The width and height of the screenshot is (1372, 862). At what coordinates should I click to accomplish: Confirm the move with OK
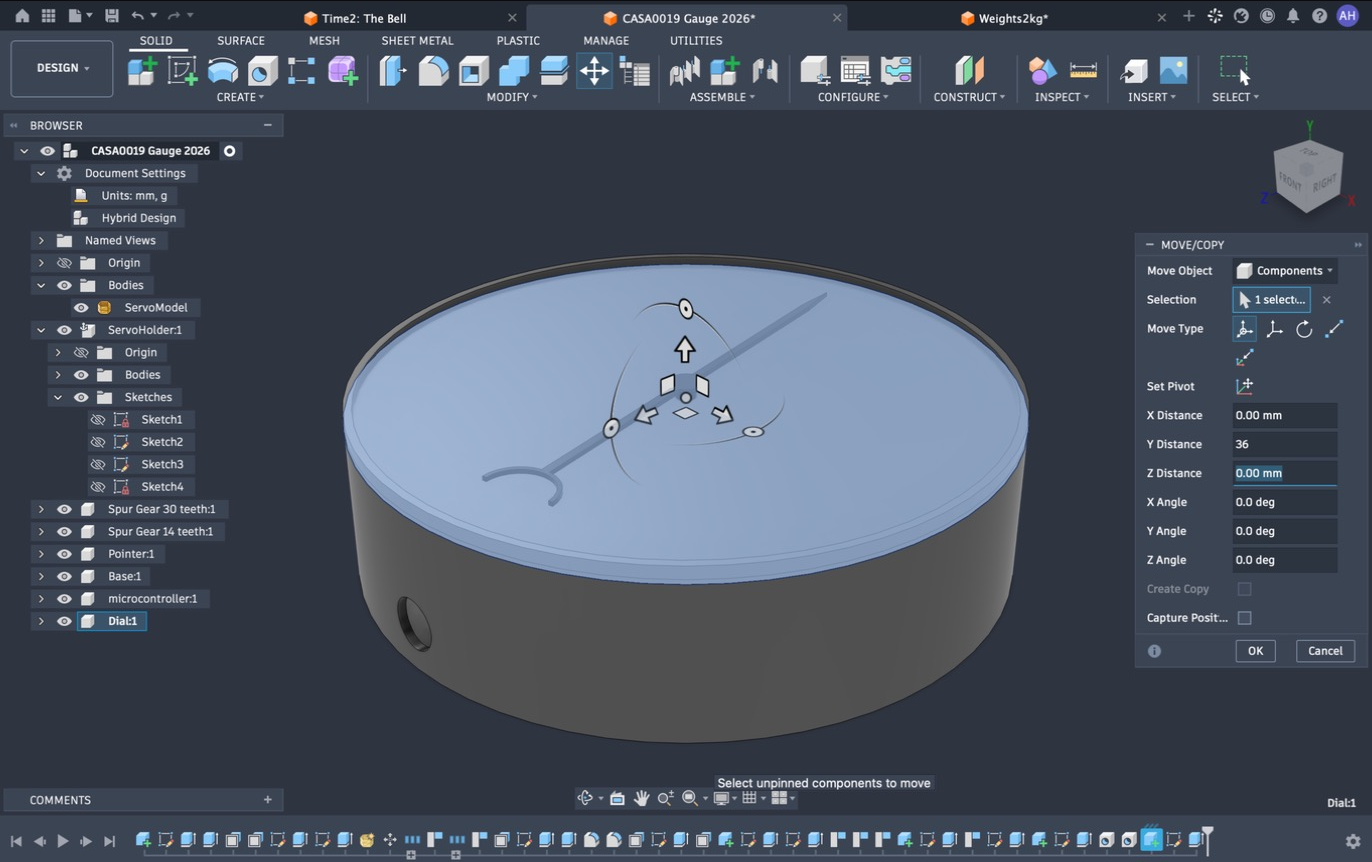click(x=1255, y=651)
